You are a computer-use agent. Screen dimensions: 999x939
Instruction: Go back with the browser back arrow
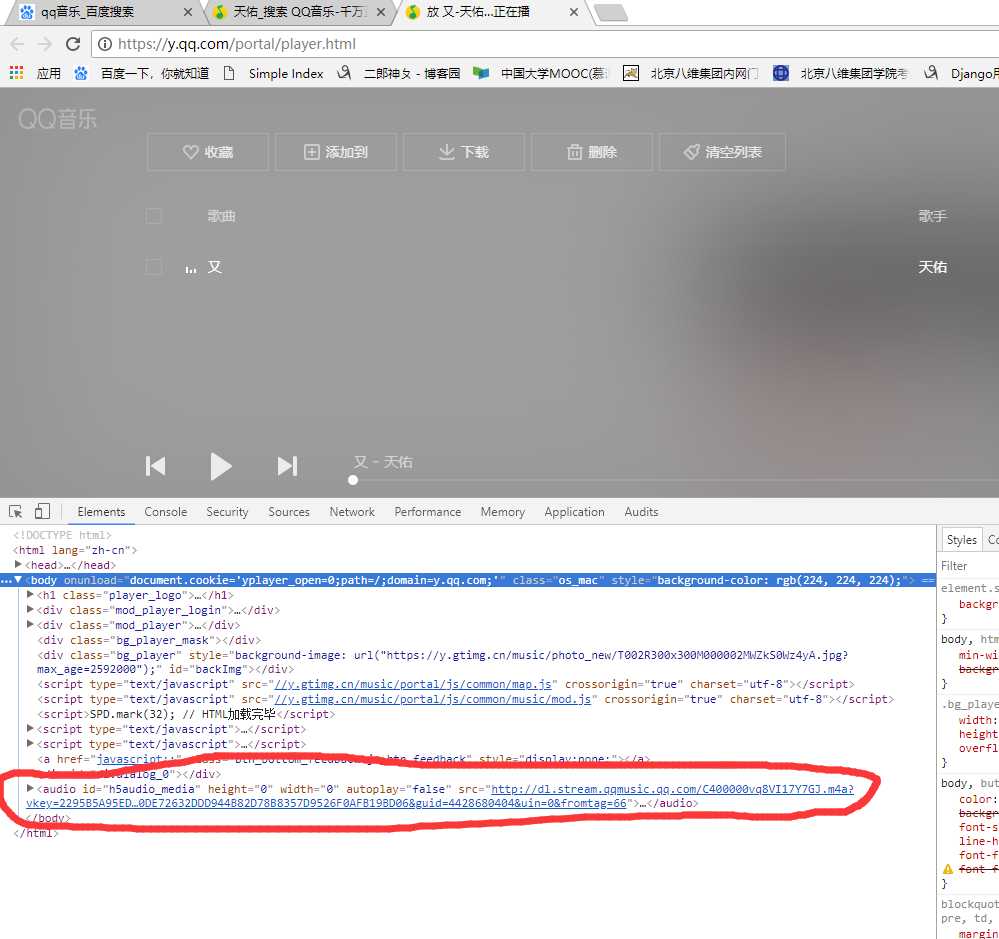pos(17,44)
